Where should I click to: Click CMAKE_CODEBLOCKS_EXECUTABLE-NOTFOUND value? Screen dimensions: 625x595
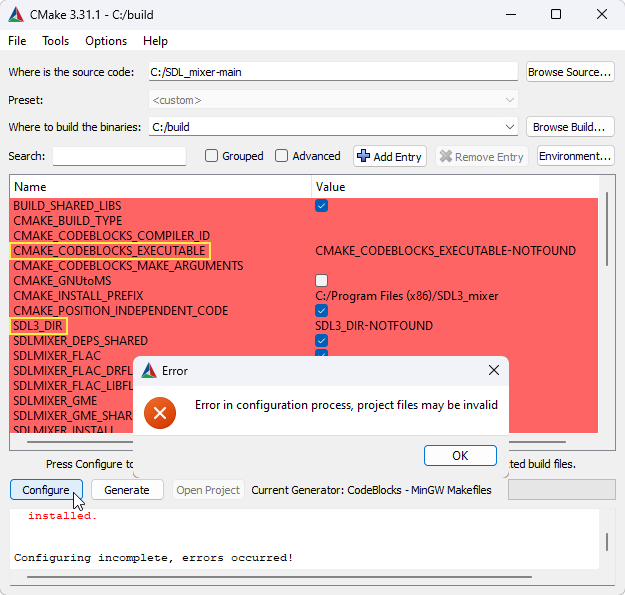445,251
